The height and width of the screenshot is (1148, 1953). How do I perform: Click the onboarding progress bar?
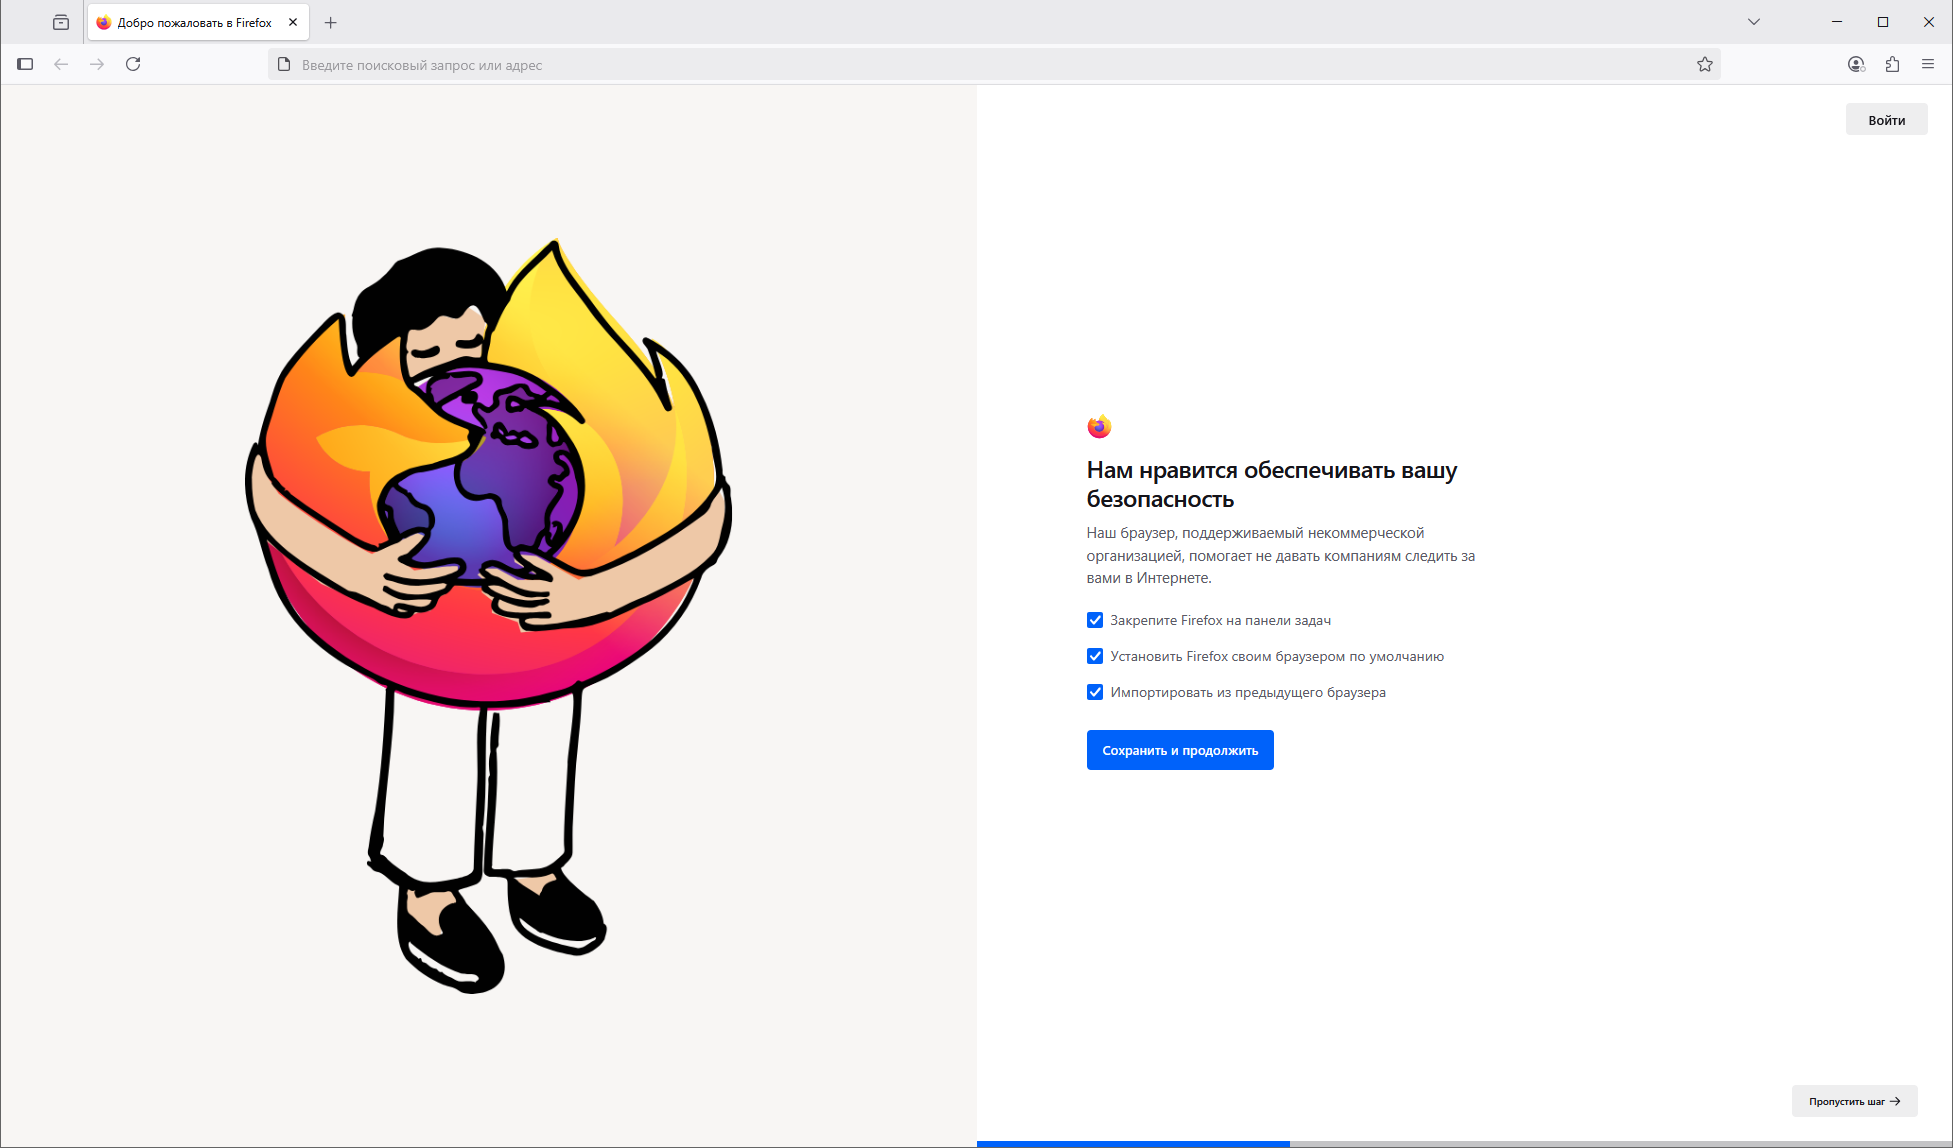pos(1464,1144)
